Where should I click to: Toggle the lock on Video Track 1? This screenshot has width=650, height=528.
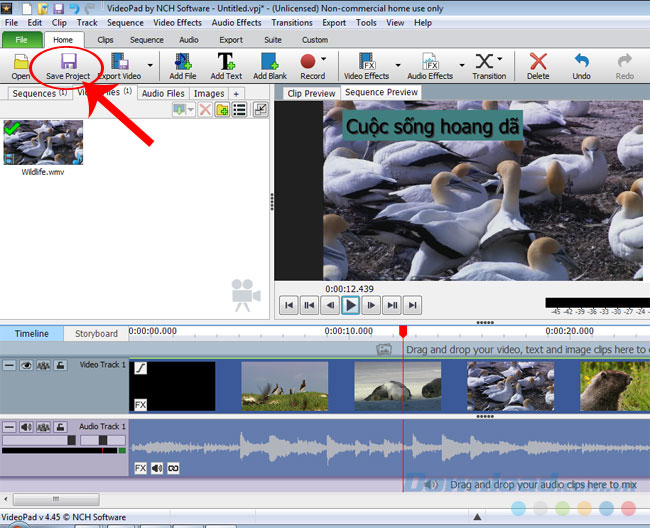coord(60,366)
